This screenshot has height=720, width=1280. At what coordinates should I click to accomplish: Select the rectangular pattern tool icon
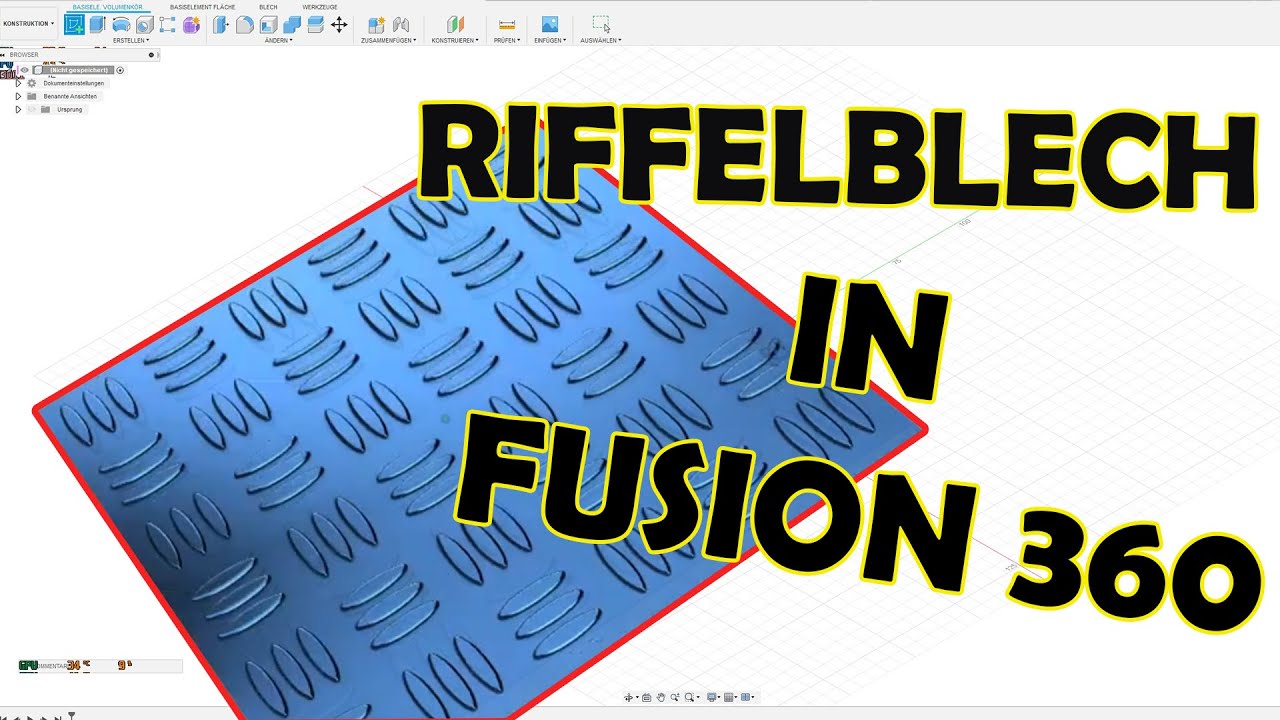coord(167,24)
